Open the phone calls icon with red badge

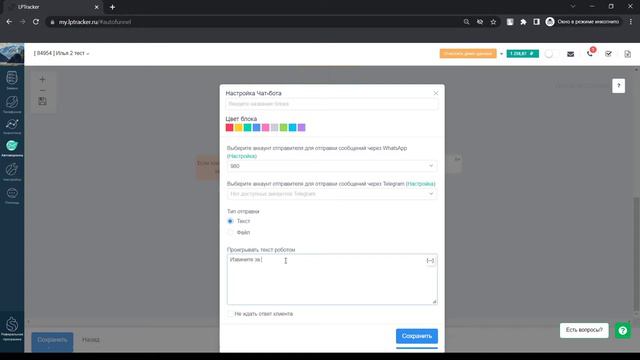point(590,53)
